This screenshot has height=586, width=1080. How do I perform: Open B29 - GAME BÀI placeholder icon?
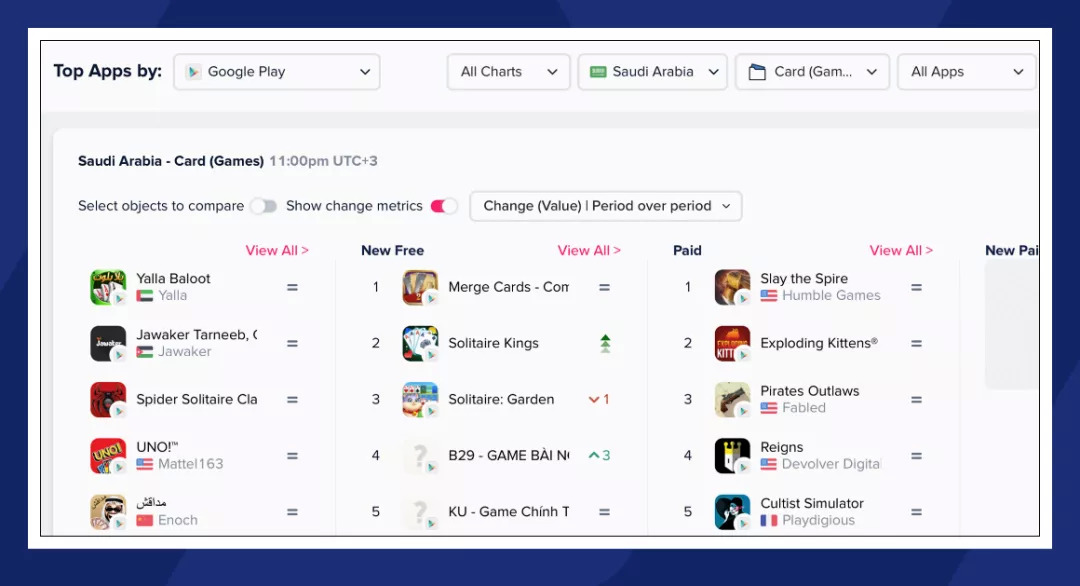point(420,456)
